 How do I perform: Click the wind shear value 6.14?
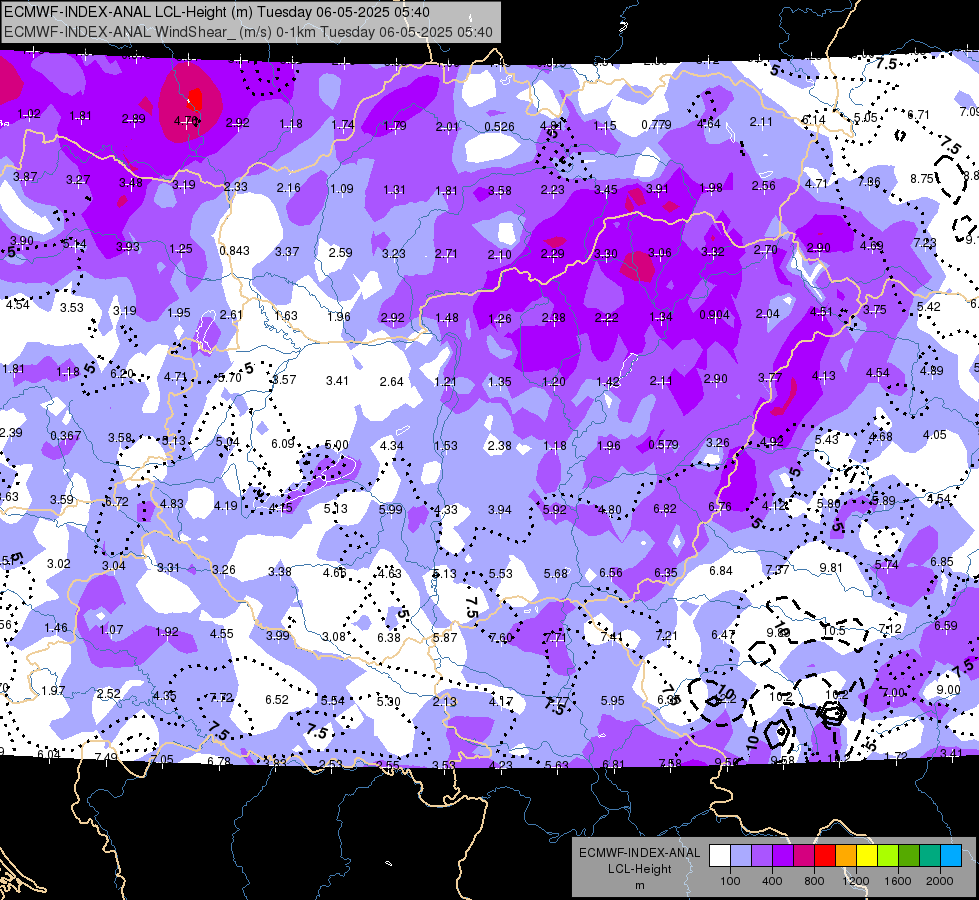[814, 119]
